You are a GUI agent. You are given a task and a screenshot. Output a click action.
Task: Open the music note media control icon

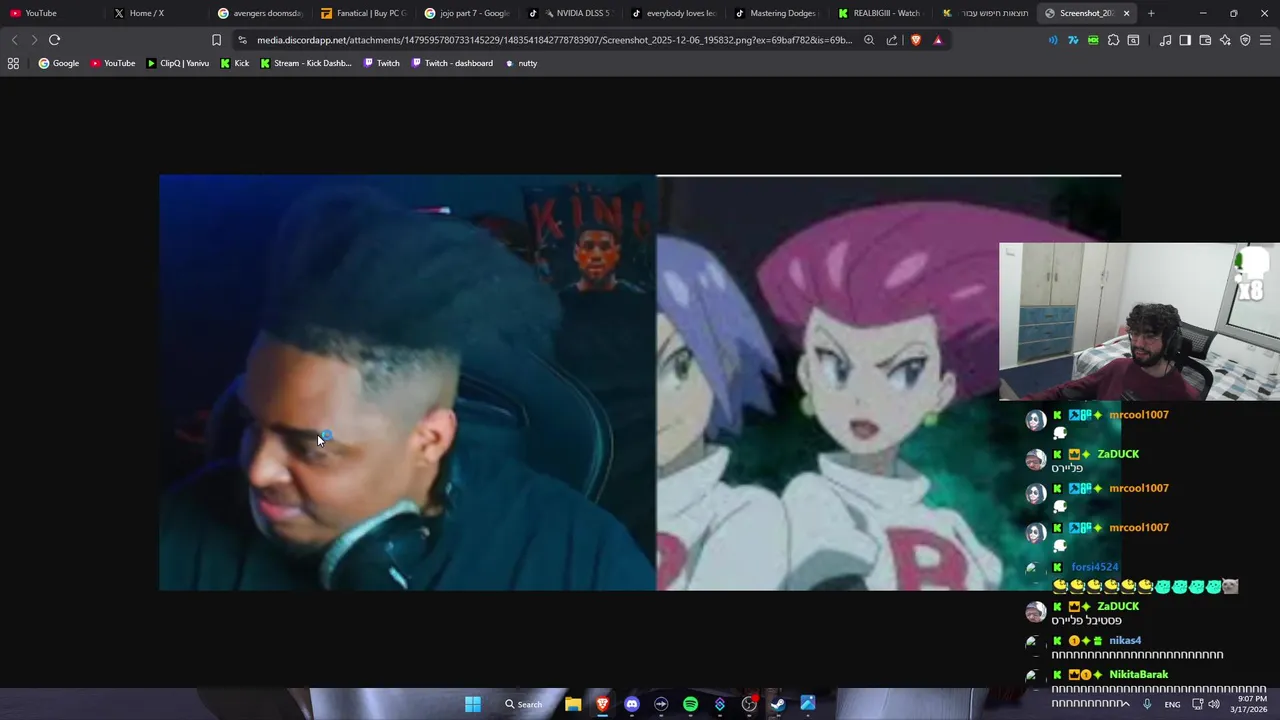coord(1165,40)
